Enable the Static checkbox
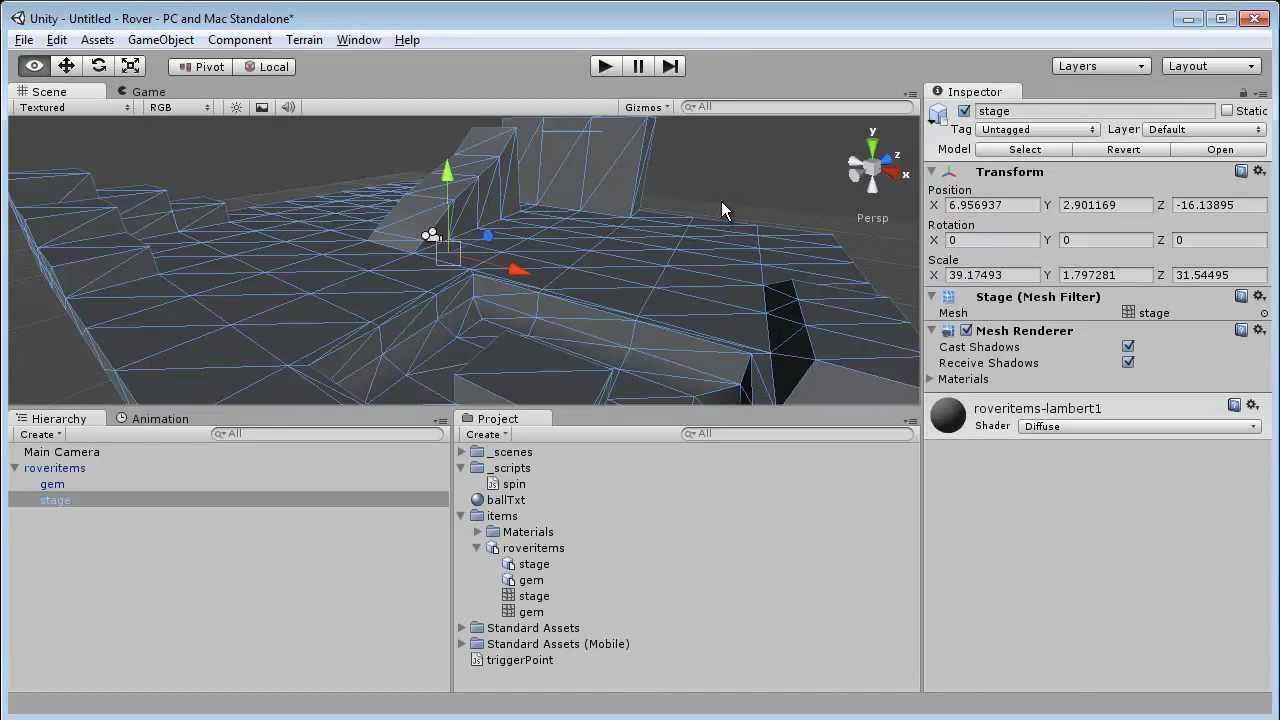Viewport: 1280px width, 720px height. click(1227, 111)
